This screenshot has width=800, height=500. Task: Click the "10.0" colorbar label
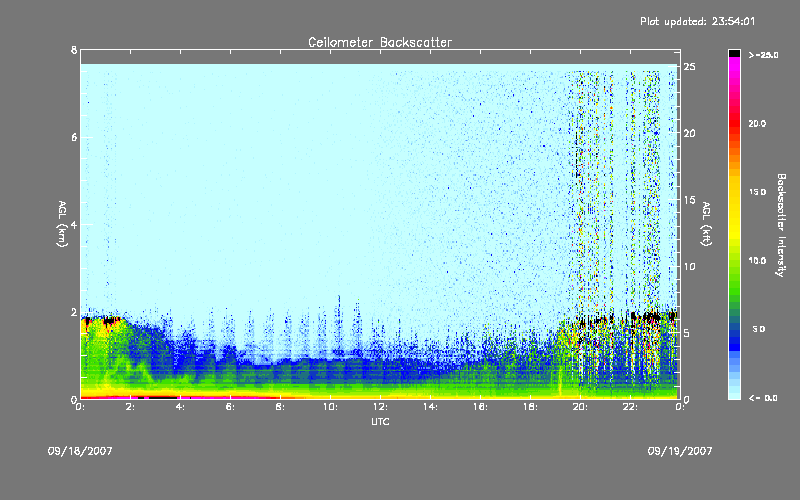[757, 261]
